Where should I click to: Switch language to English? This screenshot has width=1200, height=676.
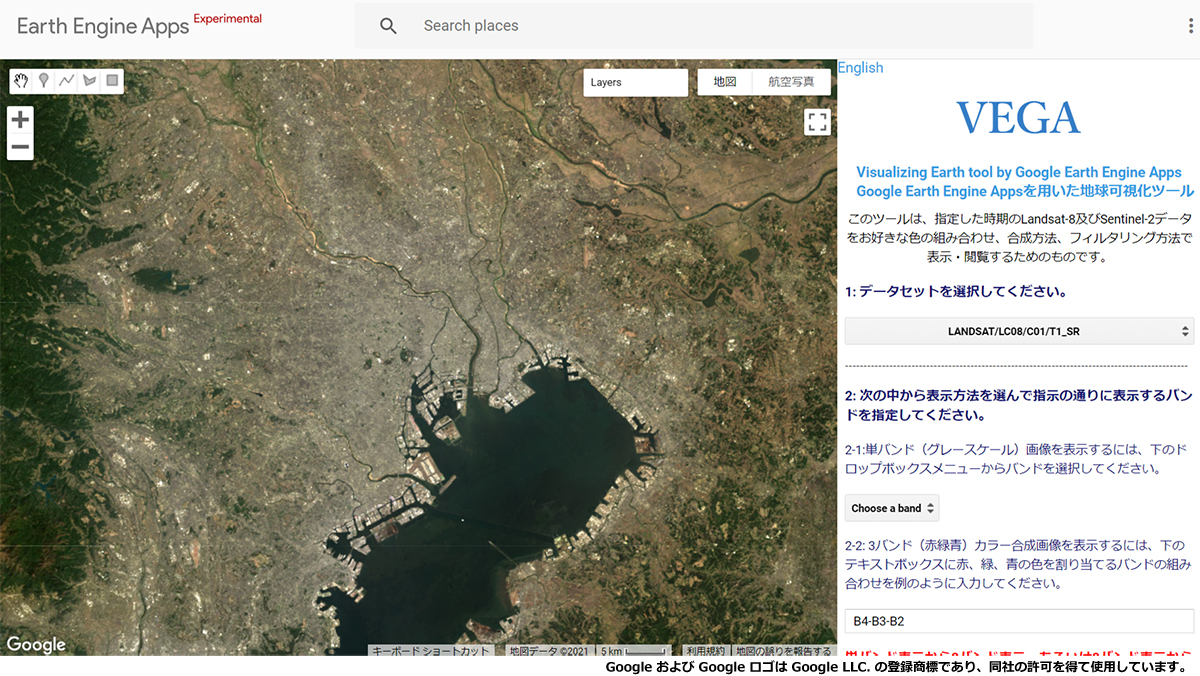[861, 68]
